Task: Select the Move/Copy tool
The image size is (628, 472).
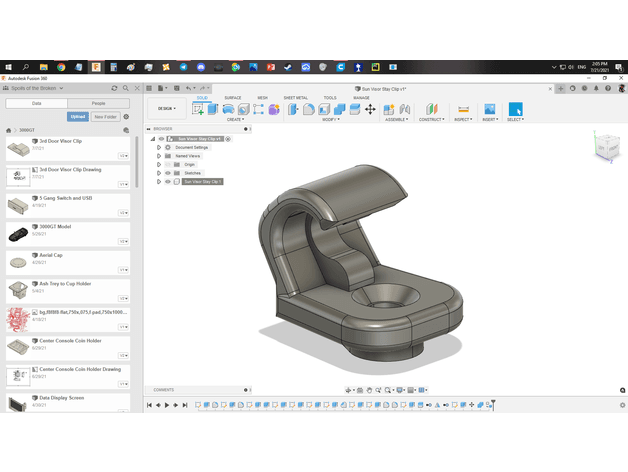Action: pyautogui.click(x=370, y=109)
